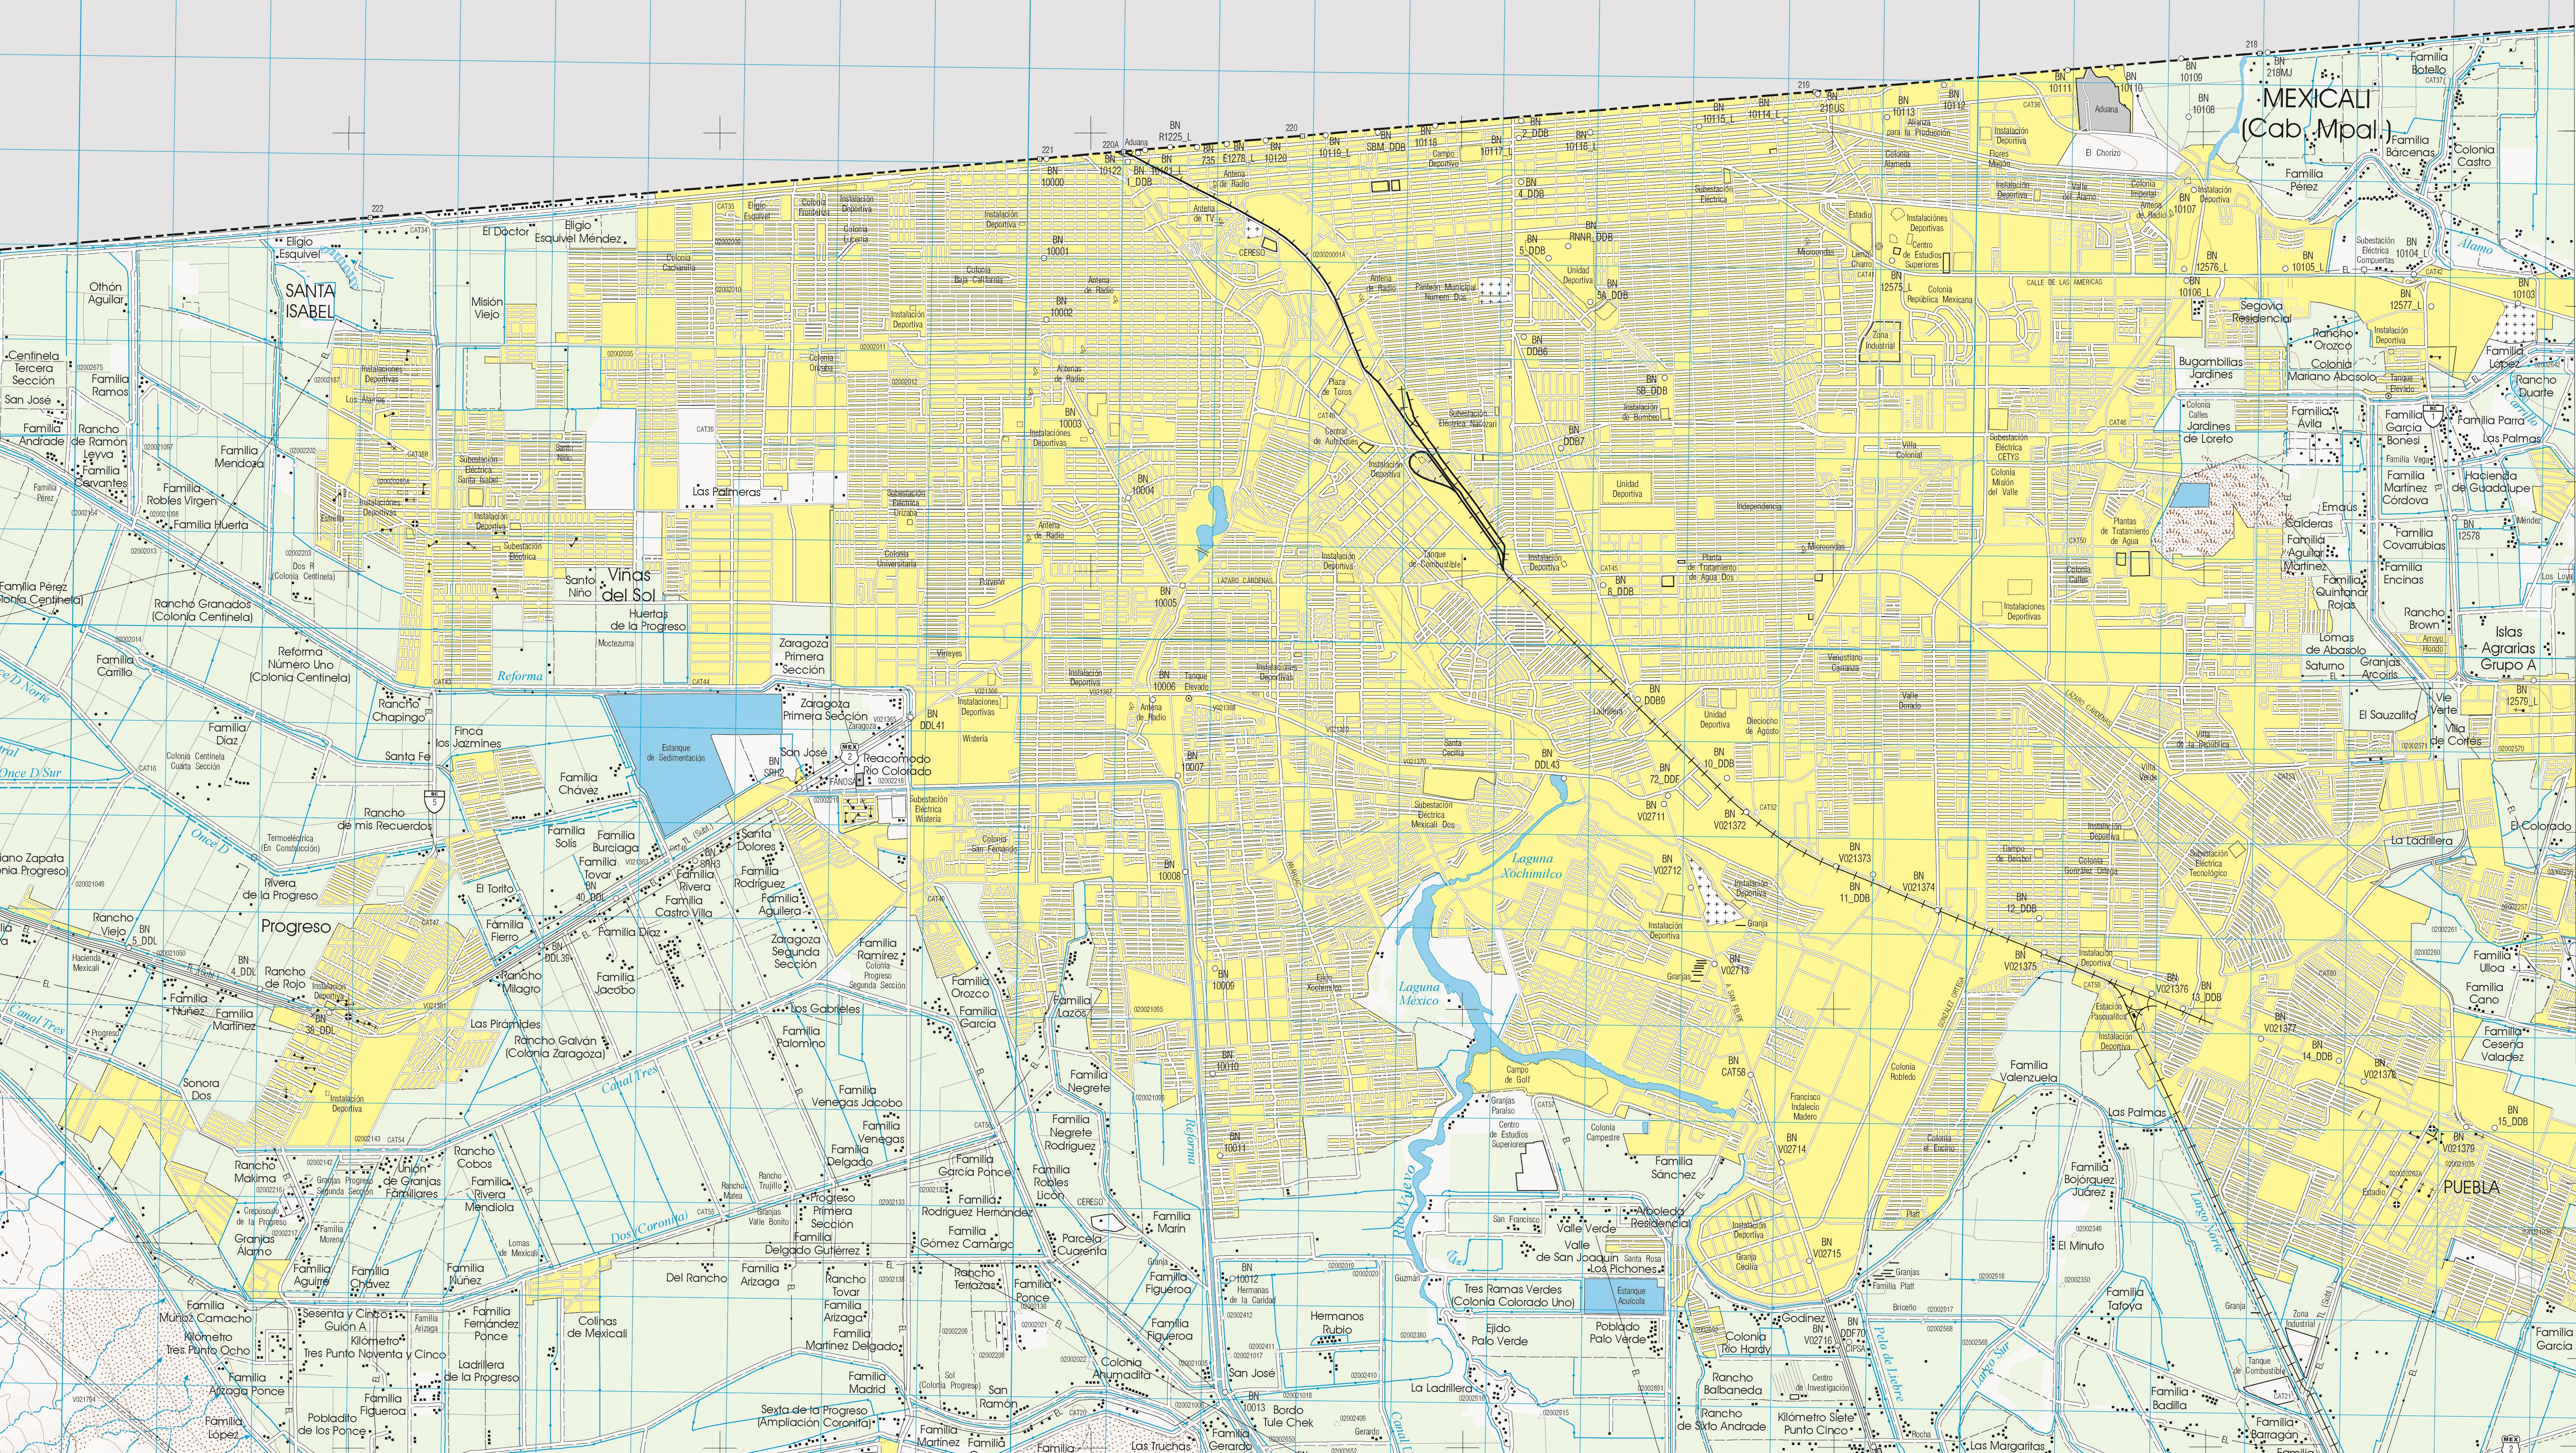The image size is (2576, 1453).
Task: Click the PUEBLA locality label
Action: [2471, 1188]
